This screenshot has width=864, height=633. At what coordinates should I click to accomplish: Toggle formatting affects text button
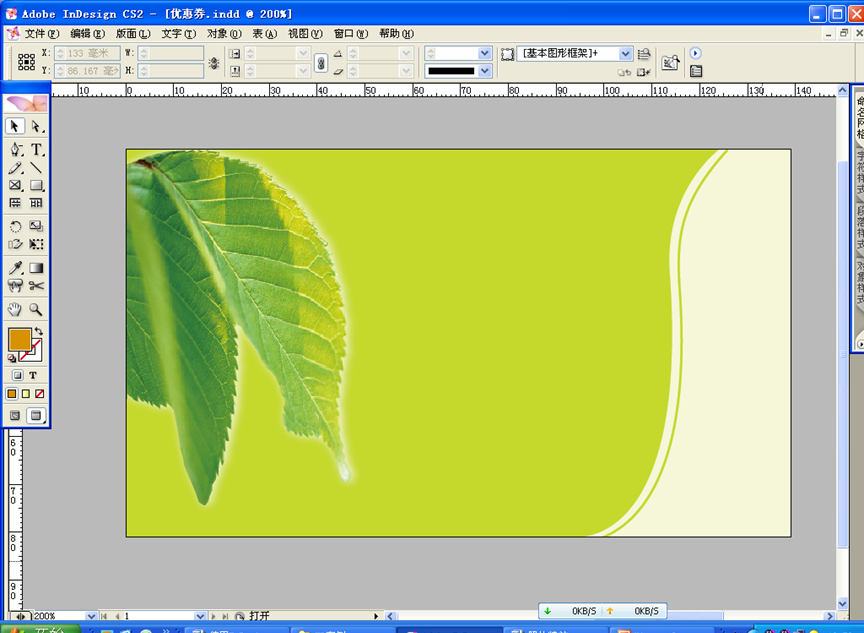click(33, 376)
